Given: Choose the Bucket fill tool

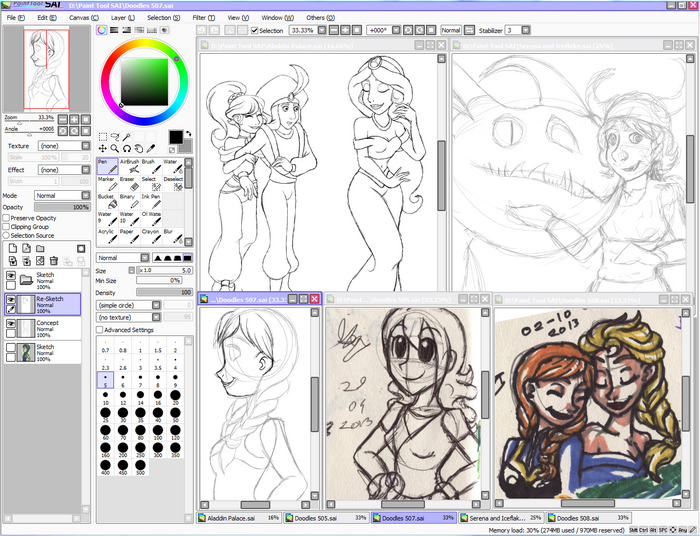Looking at the screenshot, I should point(108,201).
